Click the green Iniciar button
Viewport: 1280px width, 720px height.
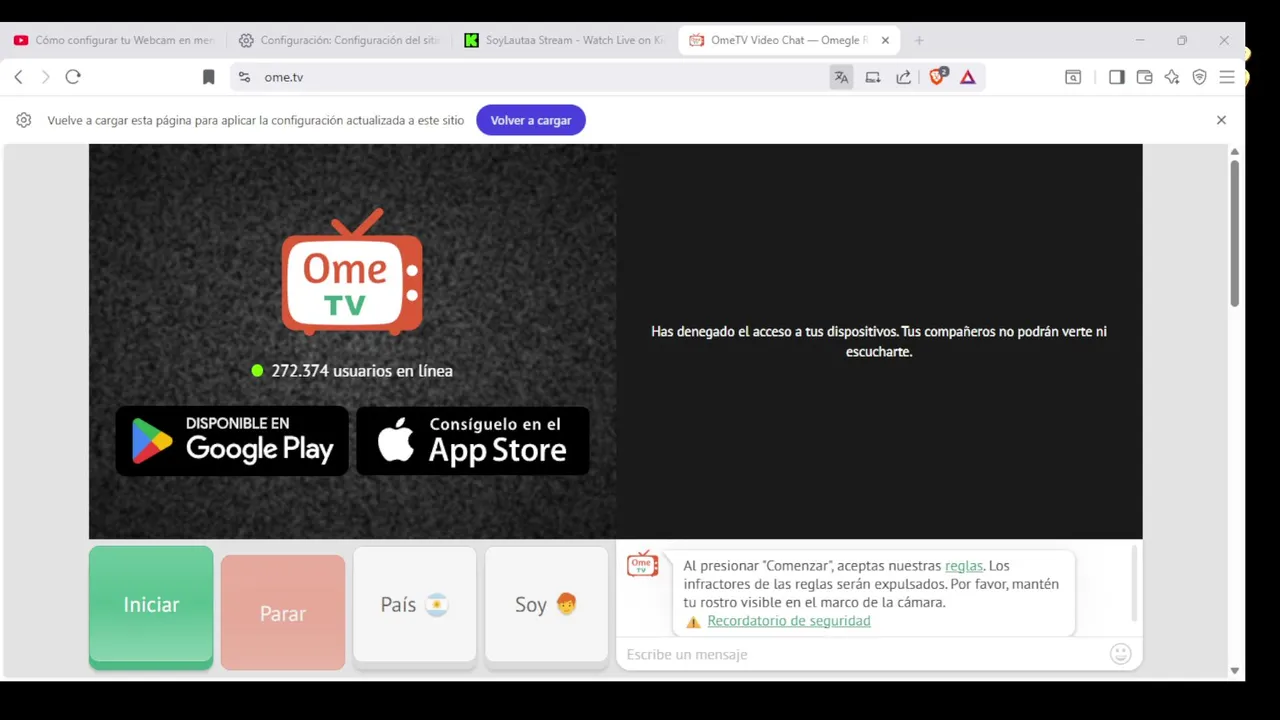point(151,605)
